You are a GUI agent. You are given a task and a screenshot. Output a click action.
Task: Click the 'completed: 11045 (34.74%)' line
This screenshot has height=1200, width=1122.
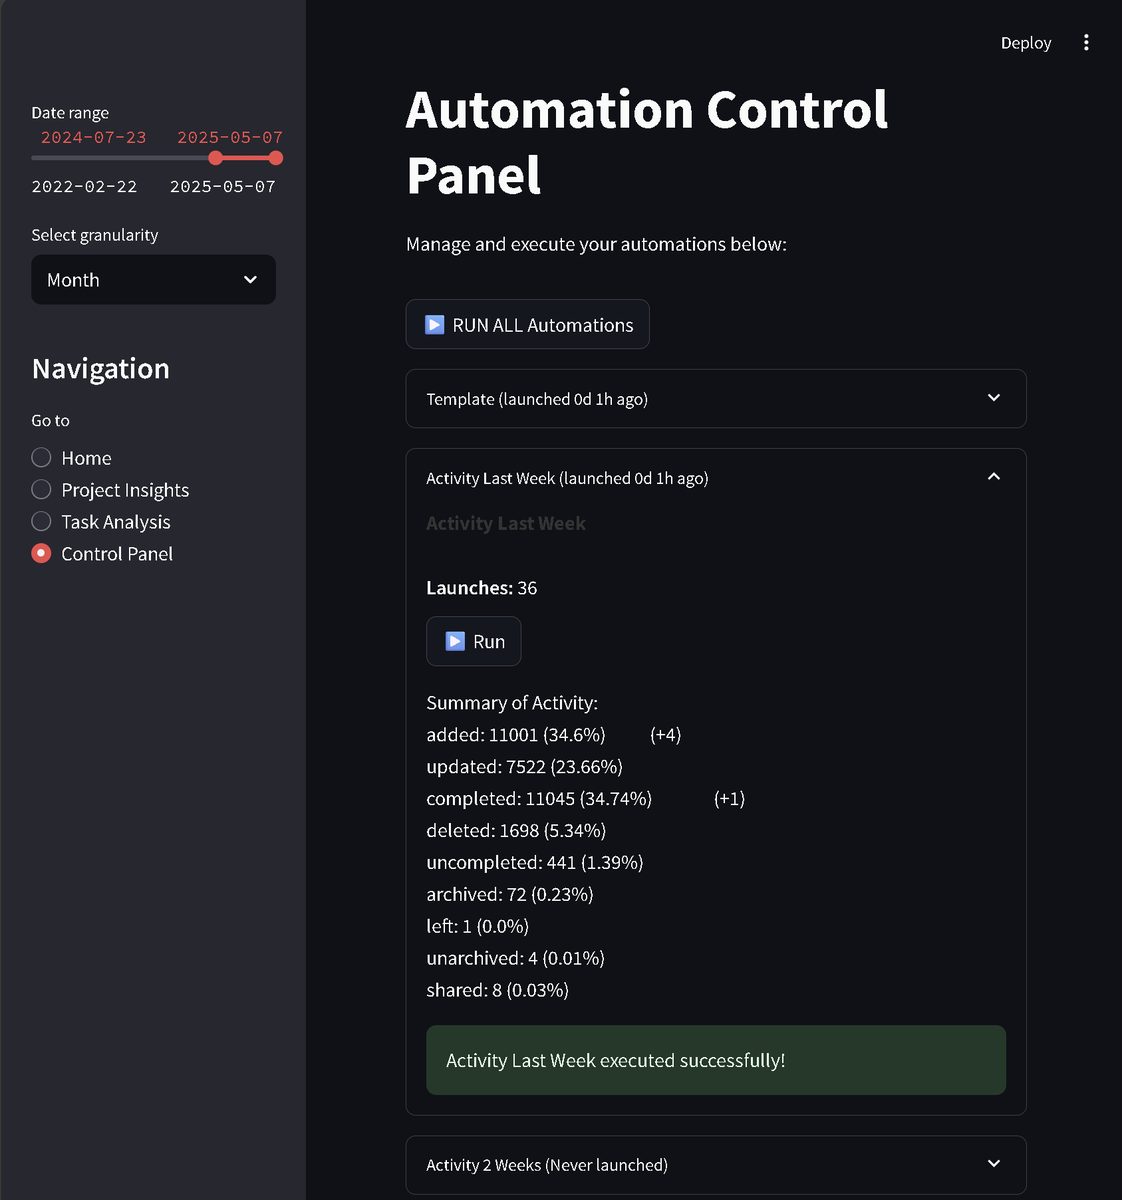click(x=539, y=799)
